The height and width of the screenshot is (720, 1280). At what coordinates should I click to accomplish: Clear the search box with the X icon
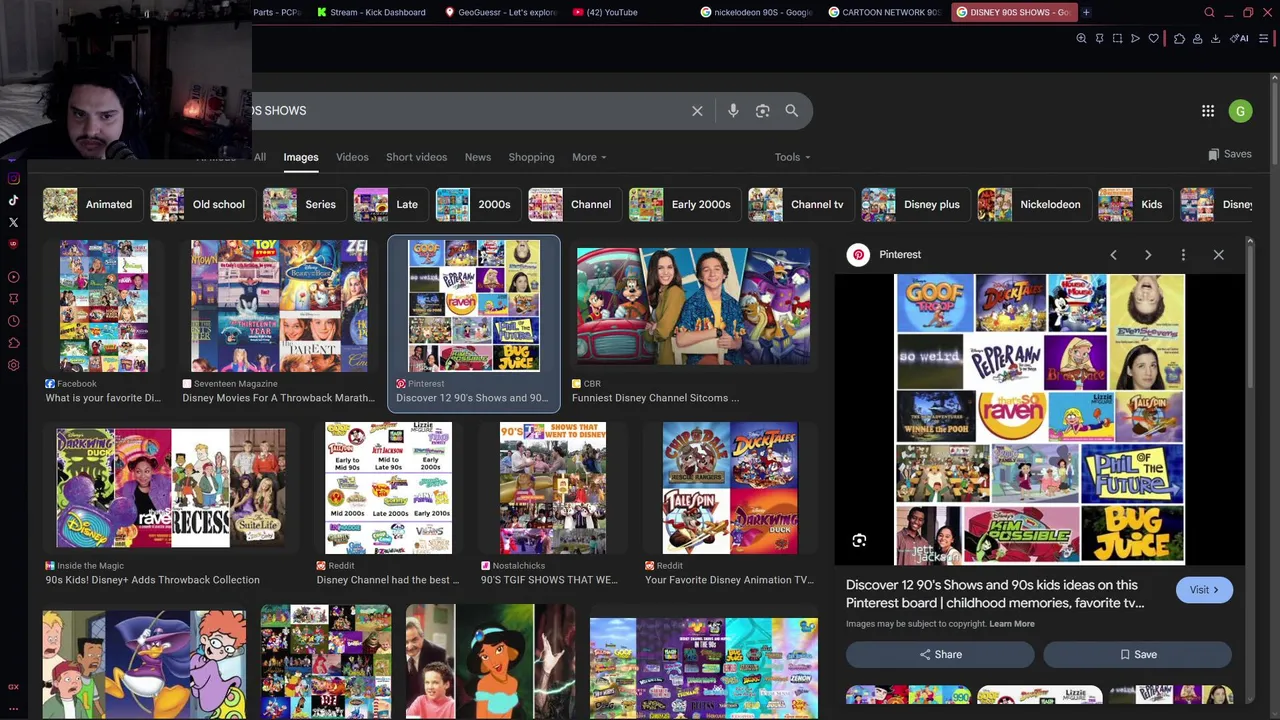[697, 111]
